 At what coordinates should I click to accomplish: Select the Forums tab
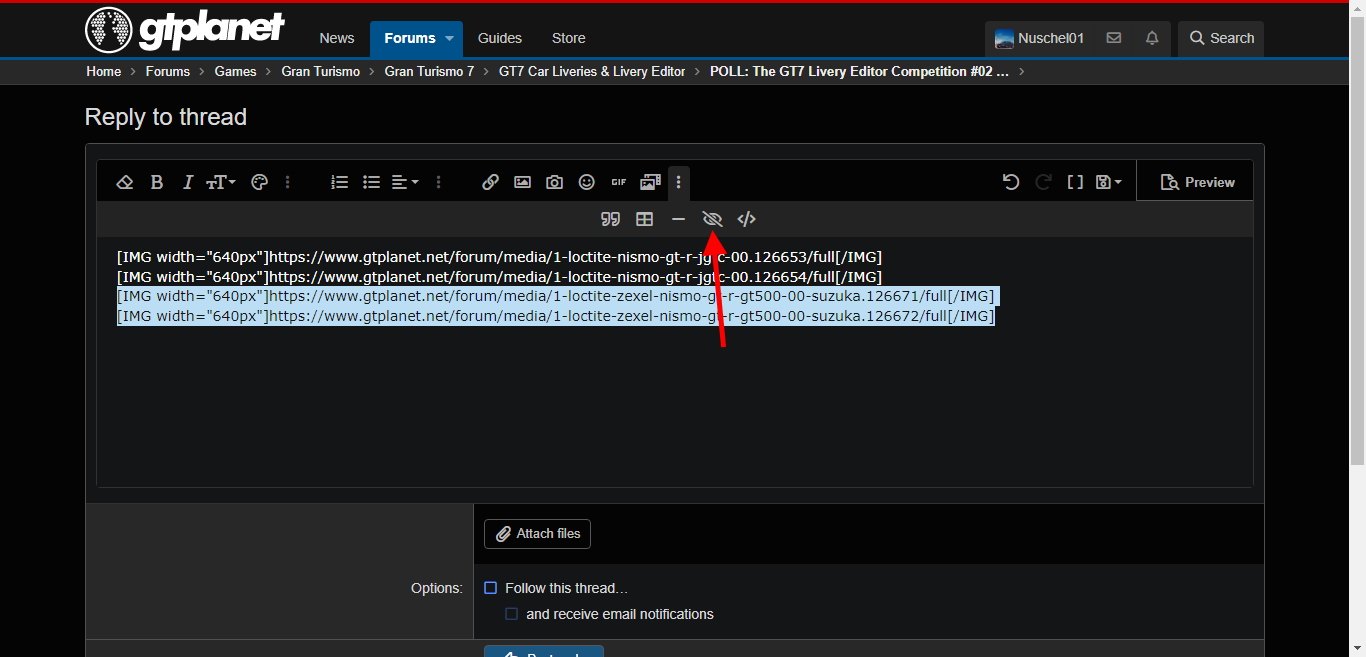409,38
